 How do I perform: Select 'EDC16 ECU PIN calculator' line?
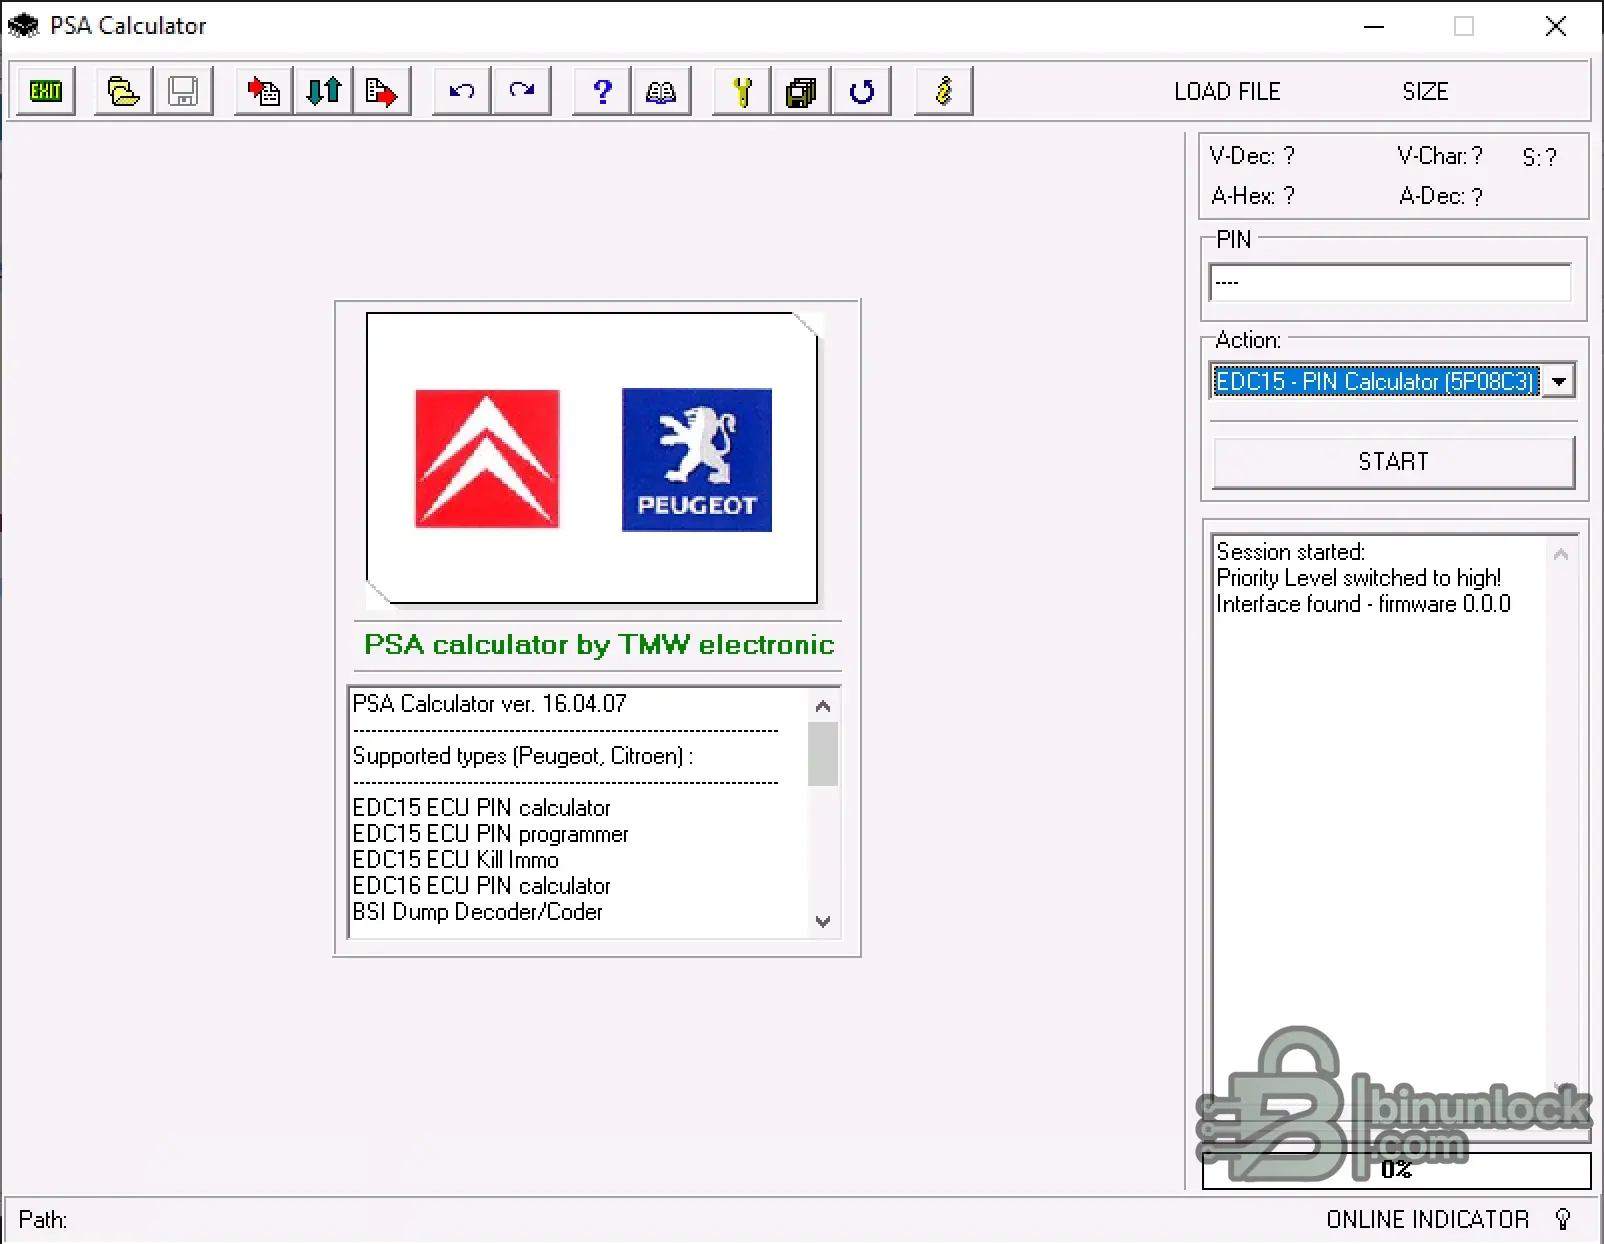click(482, 886)
